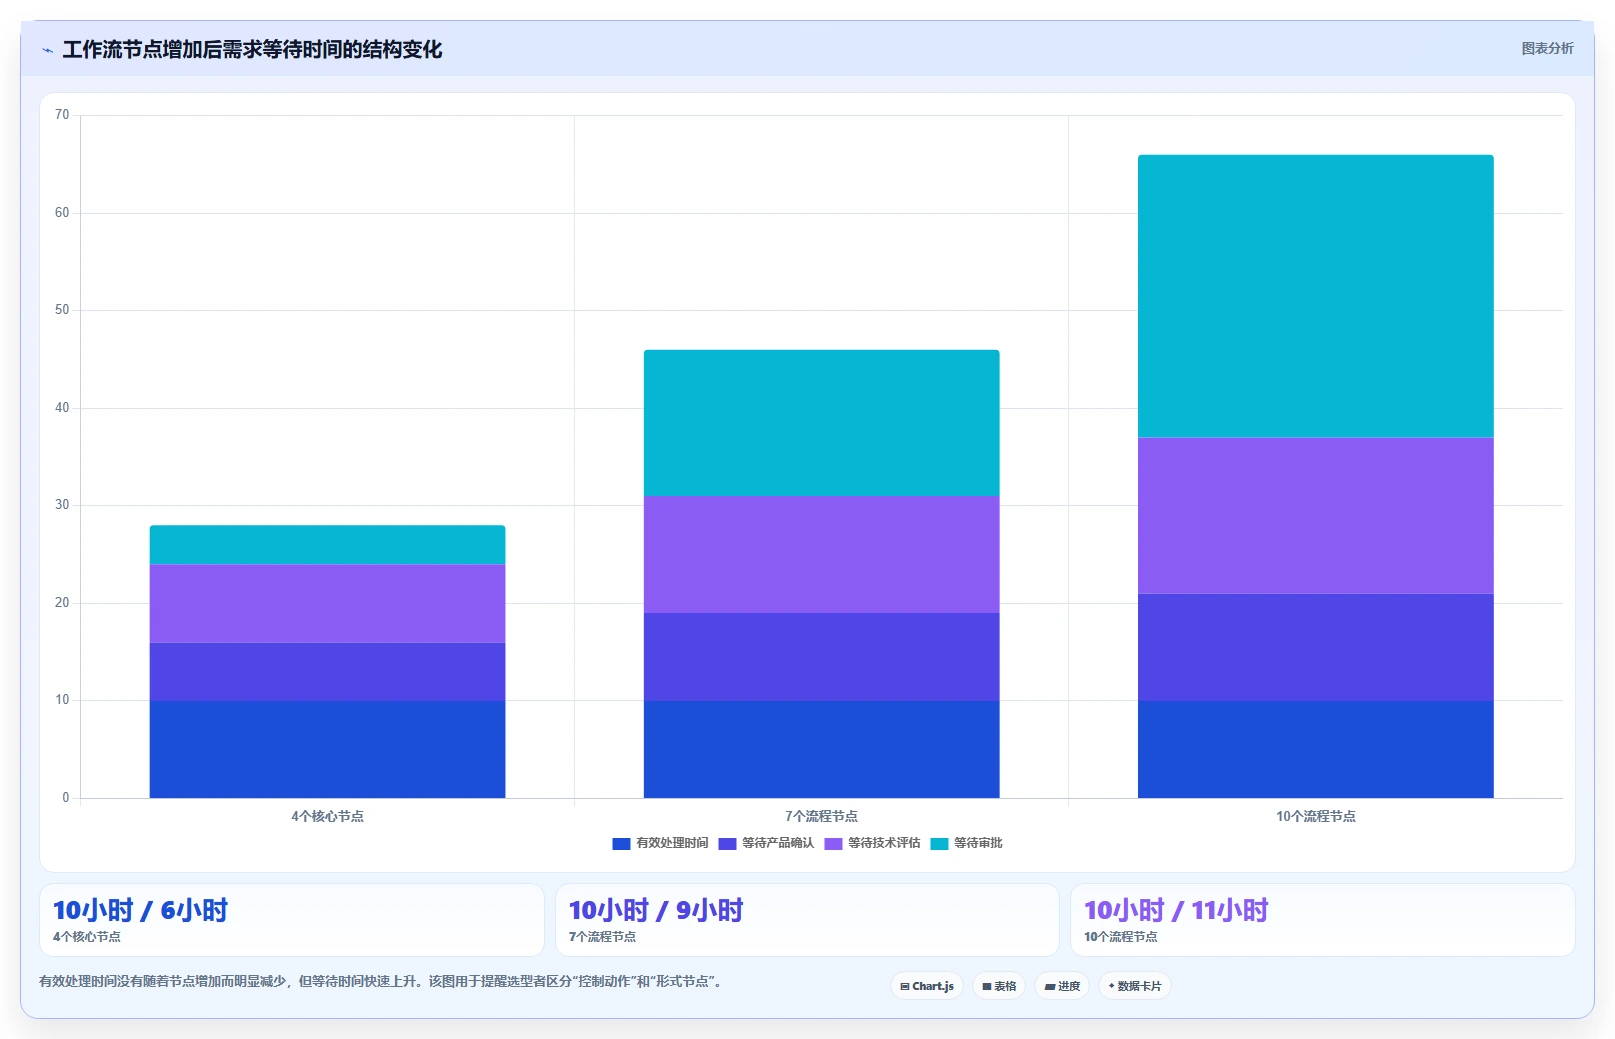Viewport: 1615px width, 1039px height.
Task: Click the 4个核心节点 x-axis label
Action: (x=327, y=816)
